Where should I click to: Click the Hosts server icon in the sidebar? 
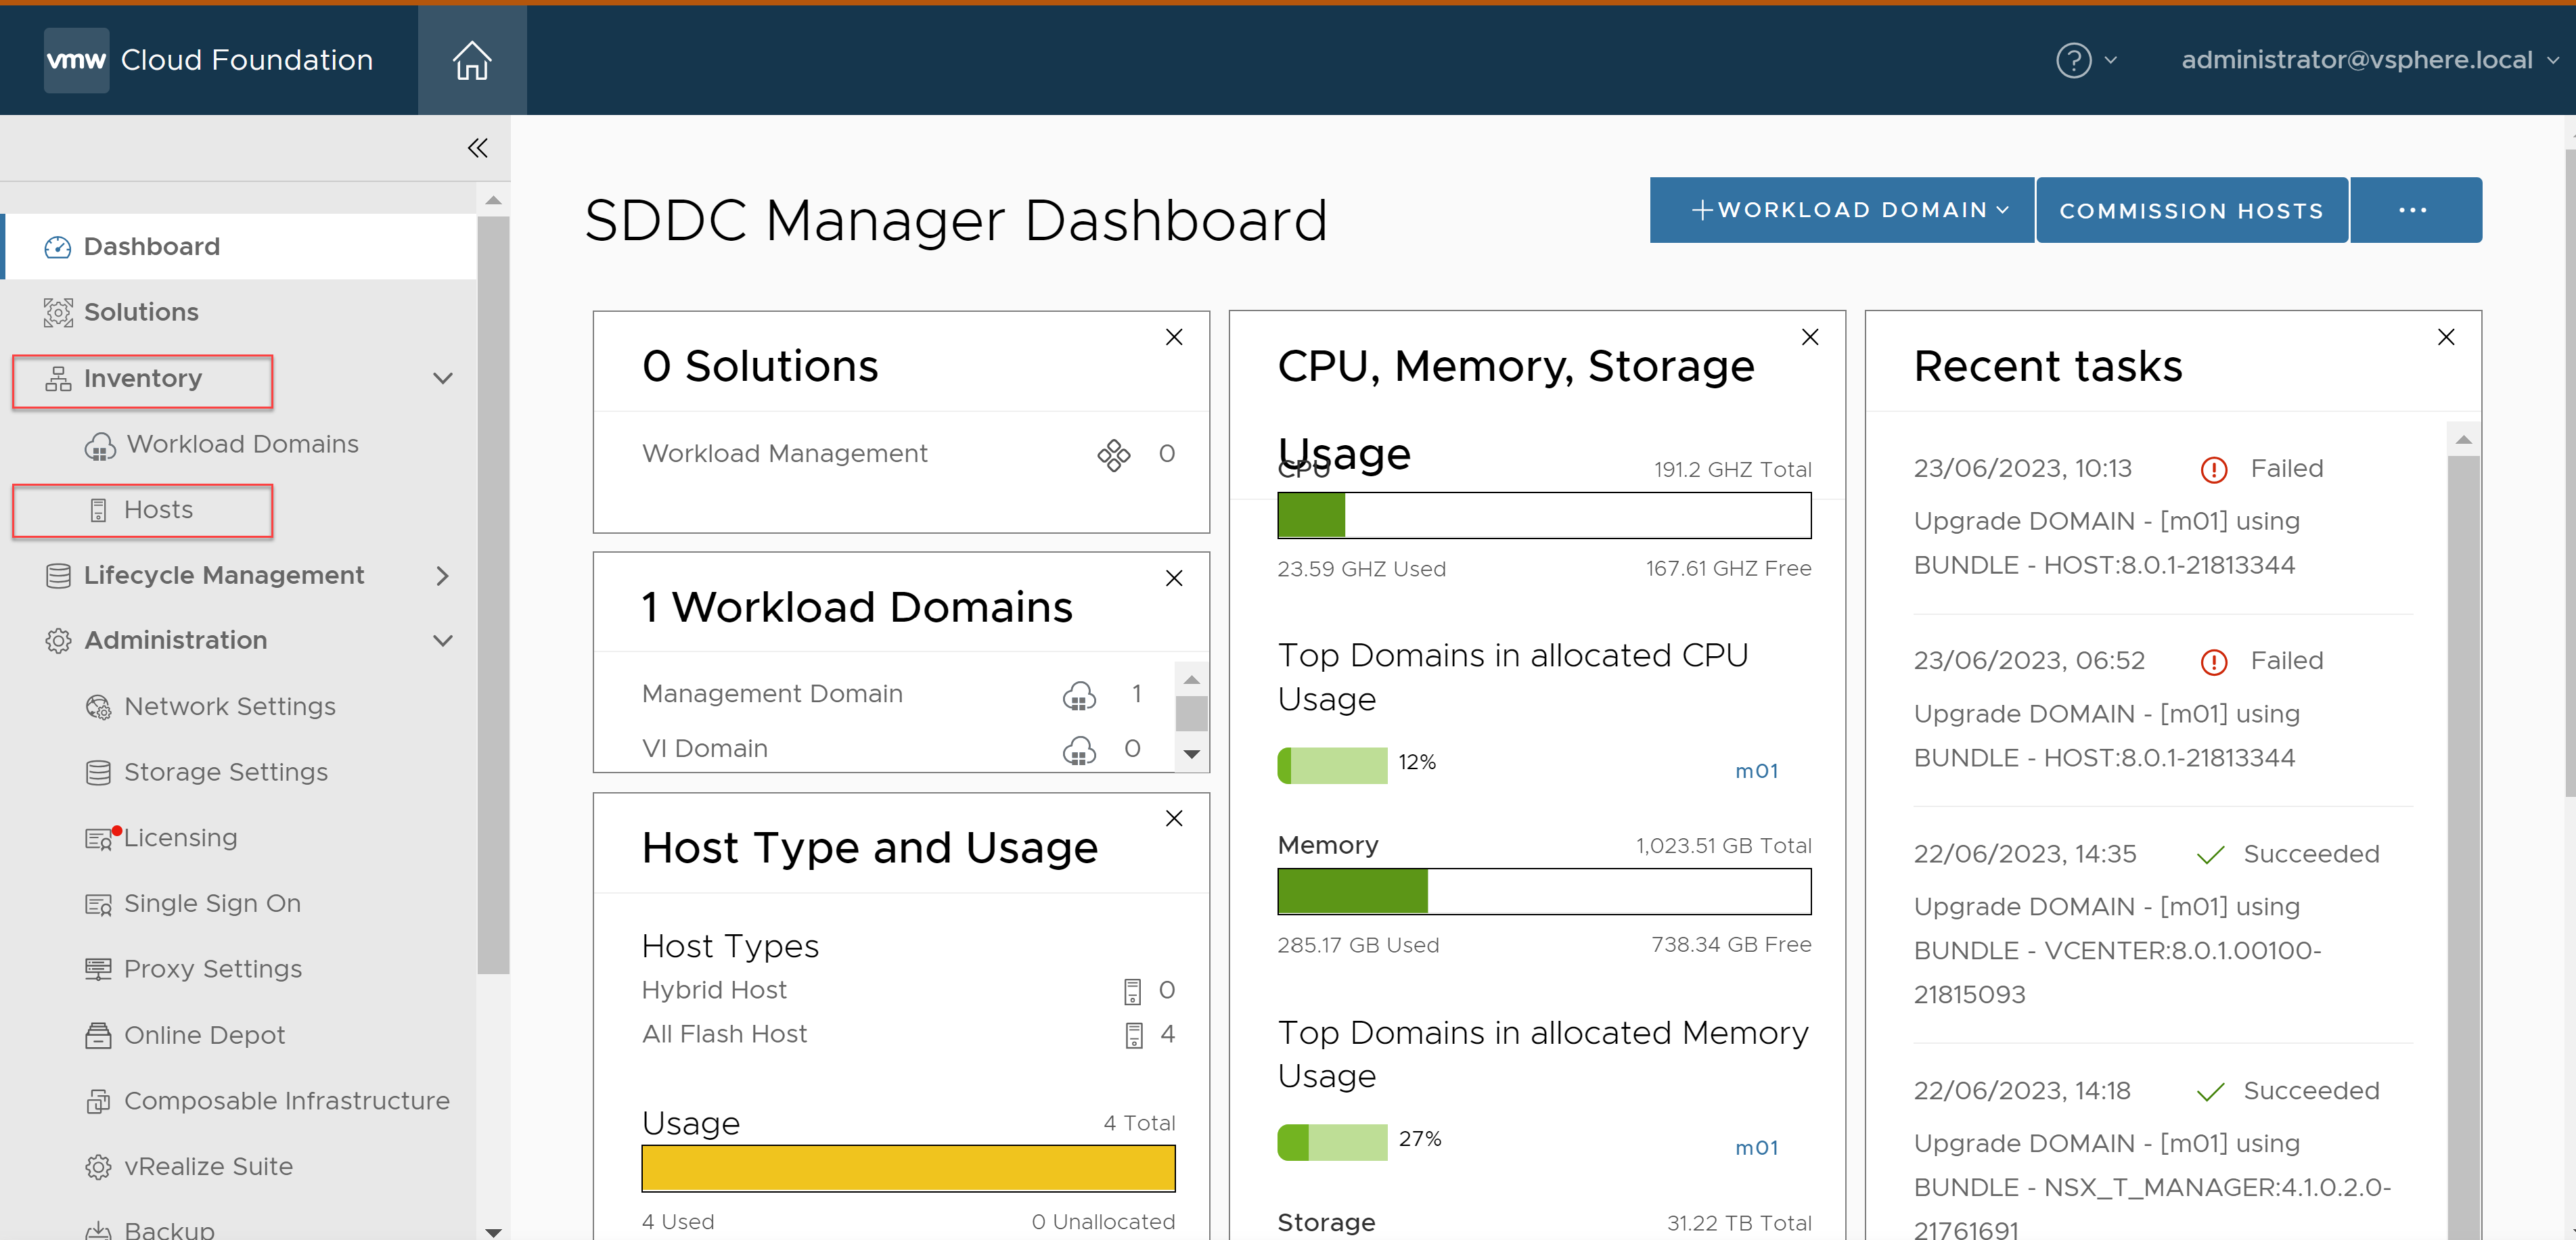pyautogui.click(x=98, y=510)
